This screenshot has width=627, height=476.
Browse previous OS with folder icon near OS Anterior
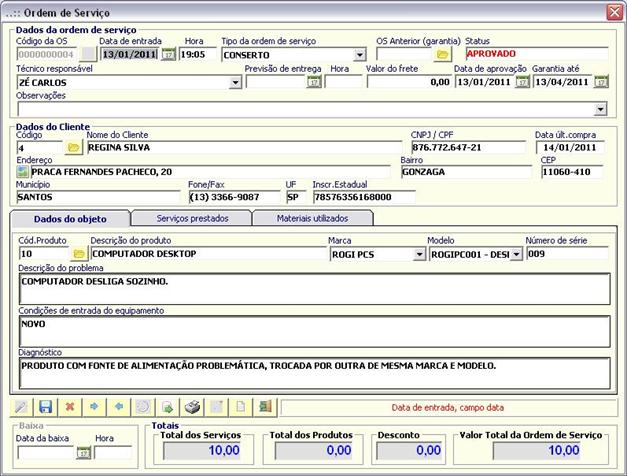coord(442,54)
